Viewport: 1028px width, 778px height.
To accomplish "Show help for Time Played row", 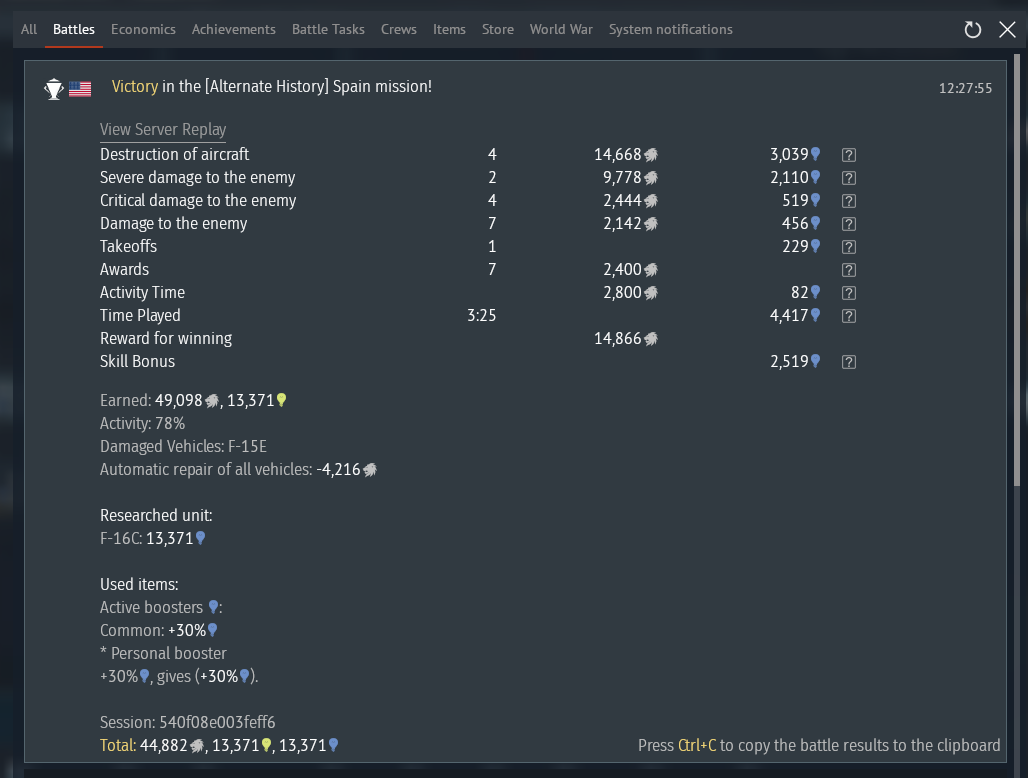I will (848, 315).
